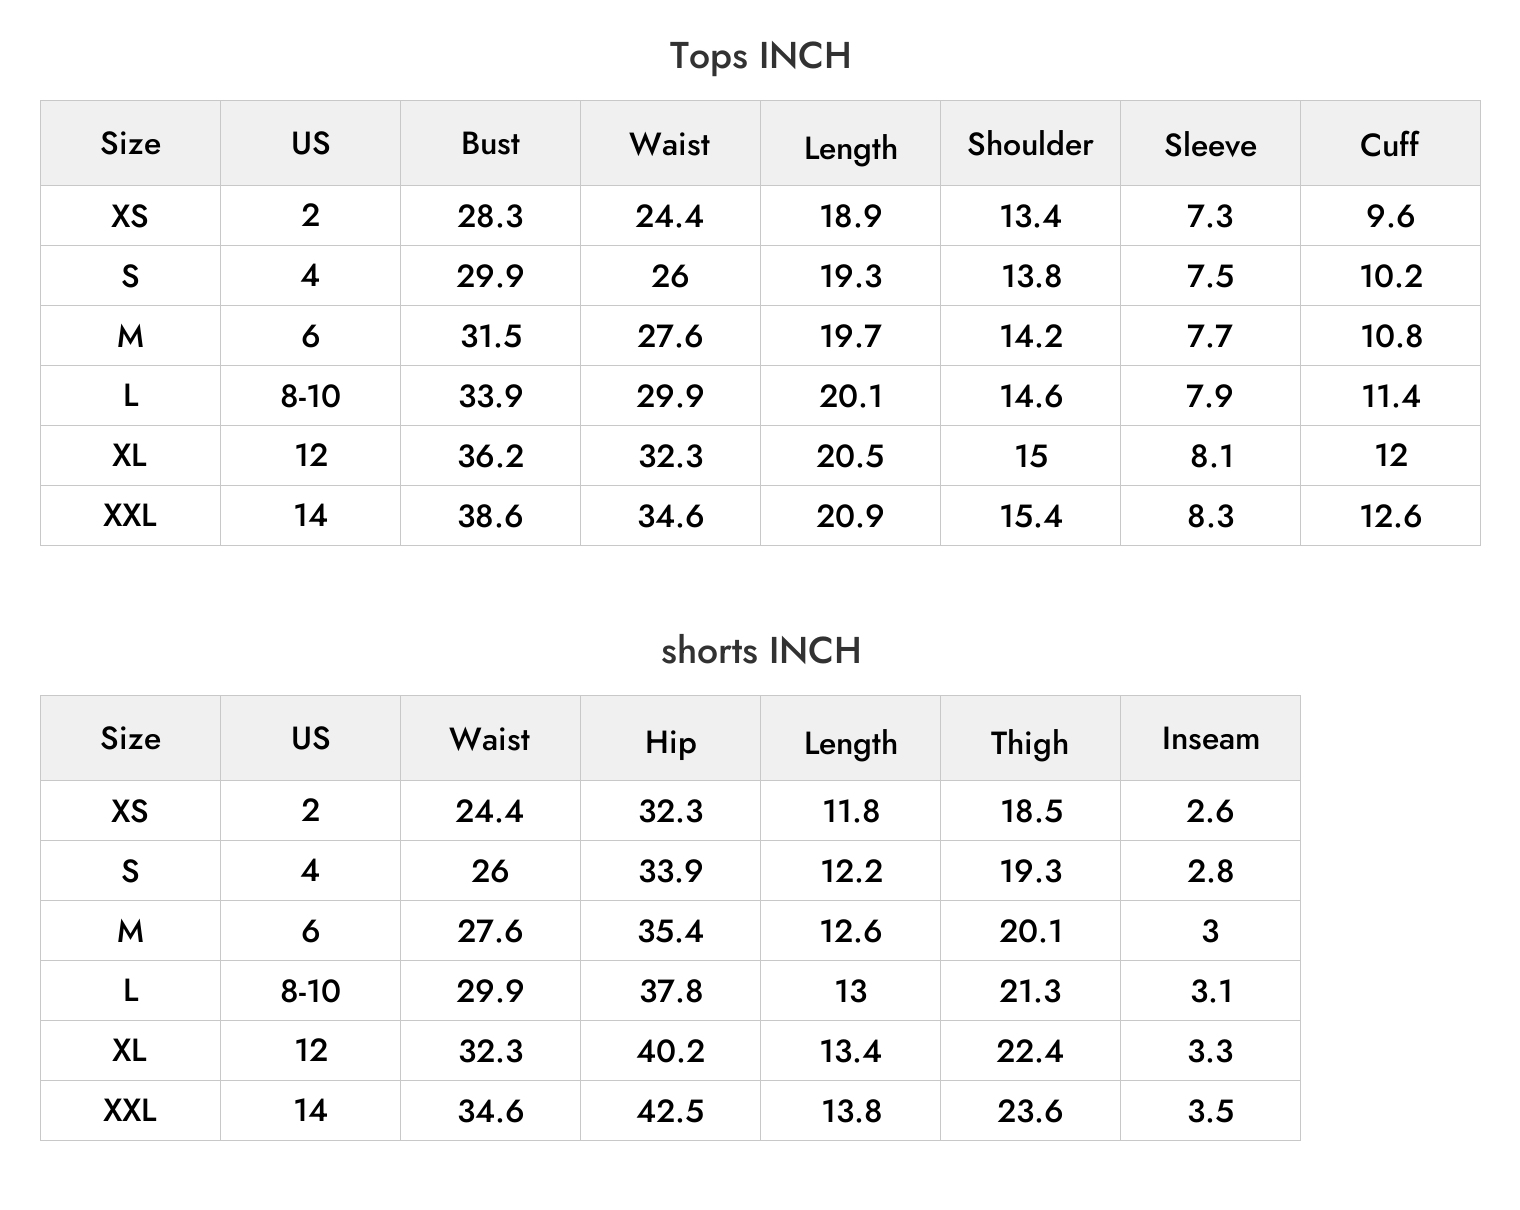Click the Inseam column header
Image resolution: width=1520 pixels, height=1210 pixels.
coord(1210,739)
